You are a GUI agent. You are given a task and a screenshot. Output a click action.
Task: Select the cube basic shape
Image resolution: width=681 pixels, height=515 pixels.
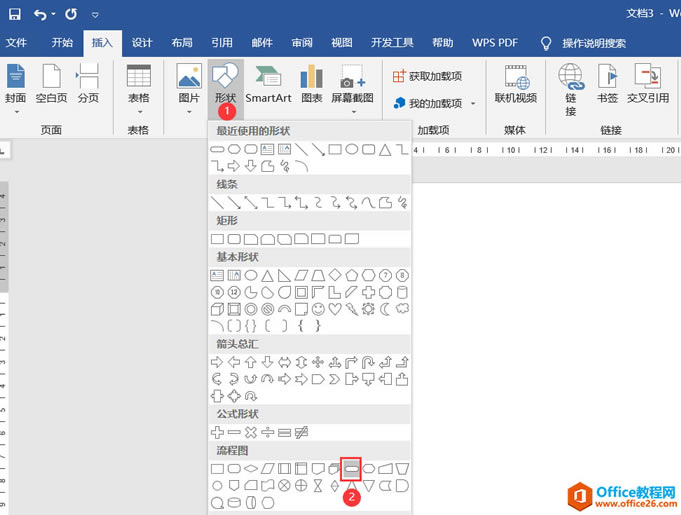click(x=217, y=309)
